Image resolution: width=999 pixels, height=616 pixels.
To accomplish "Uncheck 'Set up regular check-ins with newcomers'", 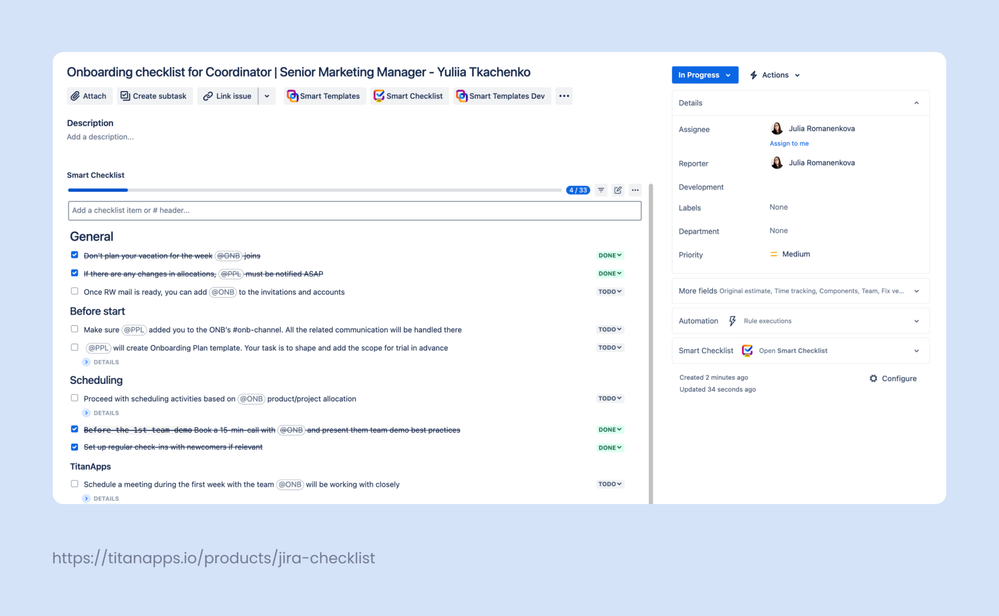I will [74, 447].
